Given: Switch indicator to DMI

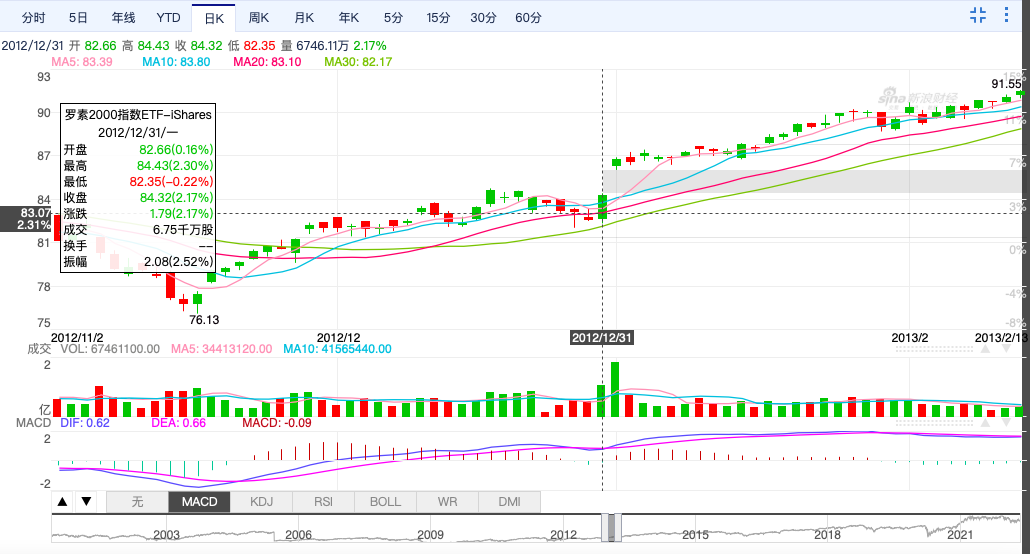Looking at the screenshot, I should point(510,502).
